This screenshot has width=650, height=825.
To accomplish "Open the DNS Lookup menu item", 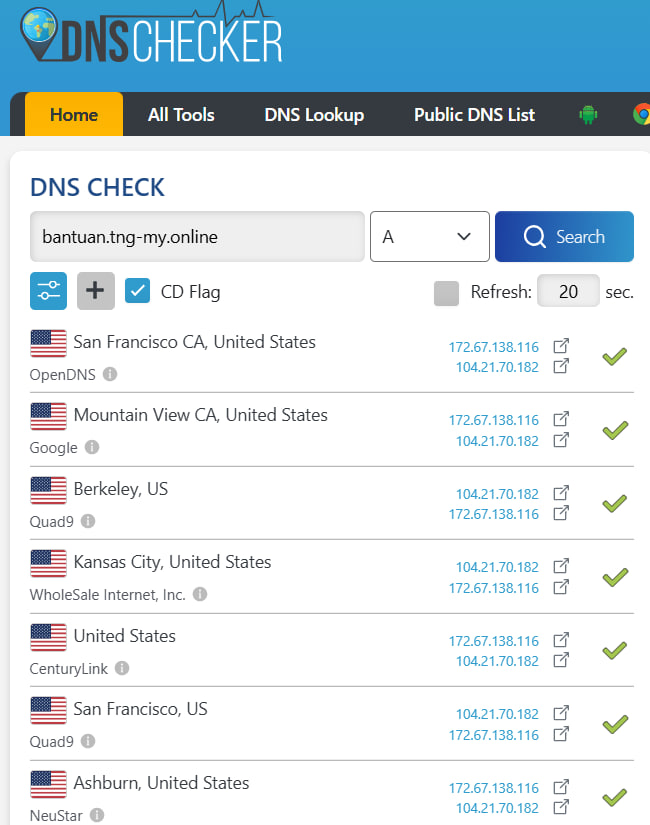I will click(x=314, y=114).
